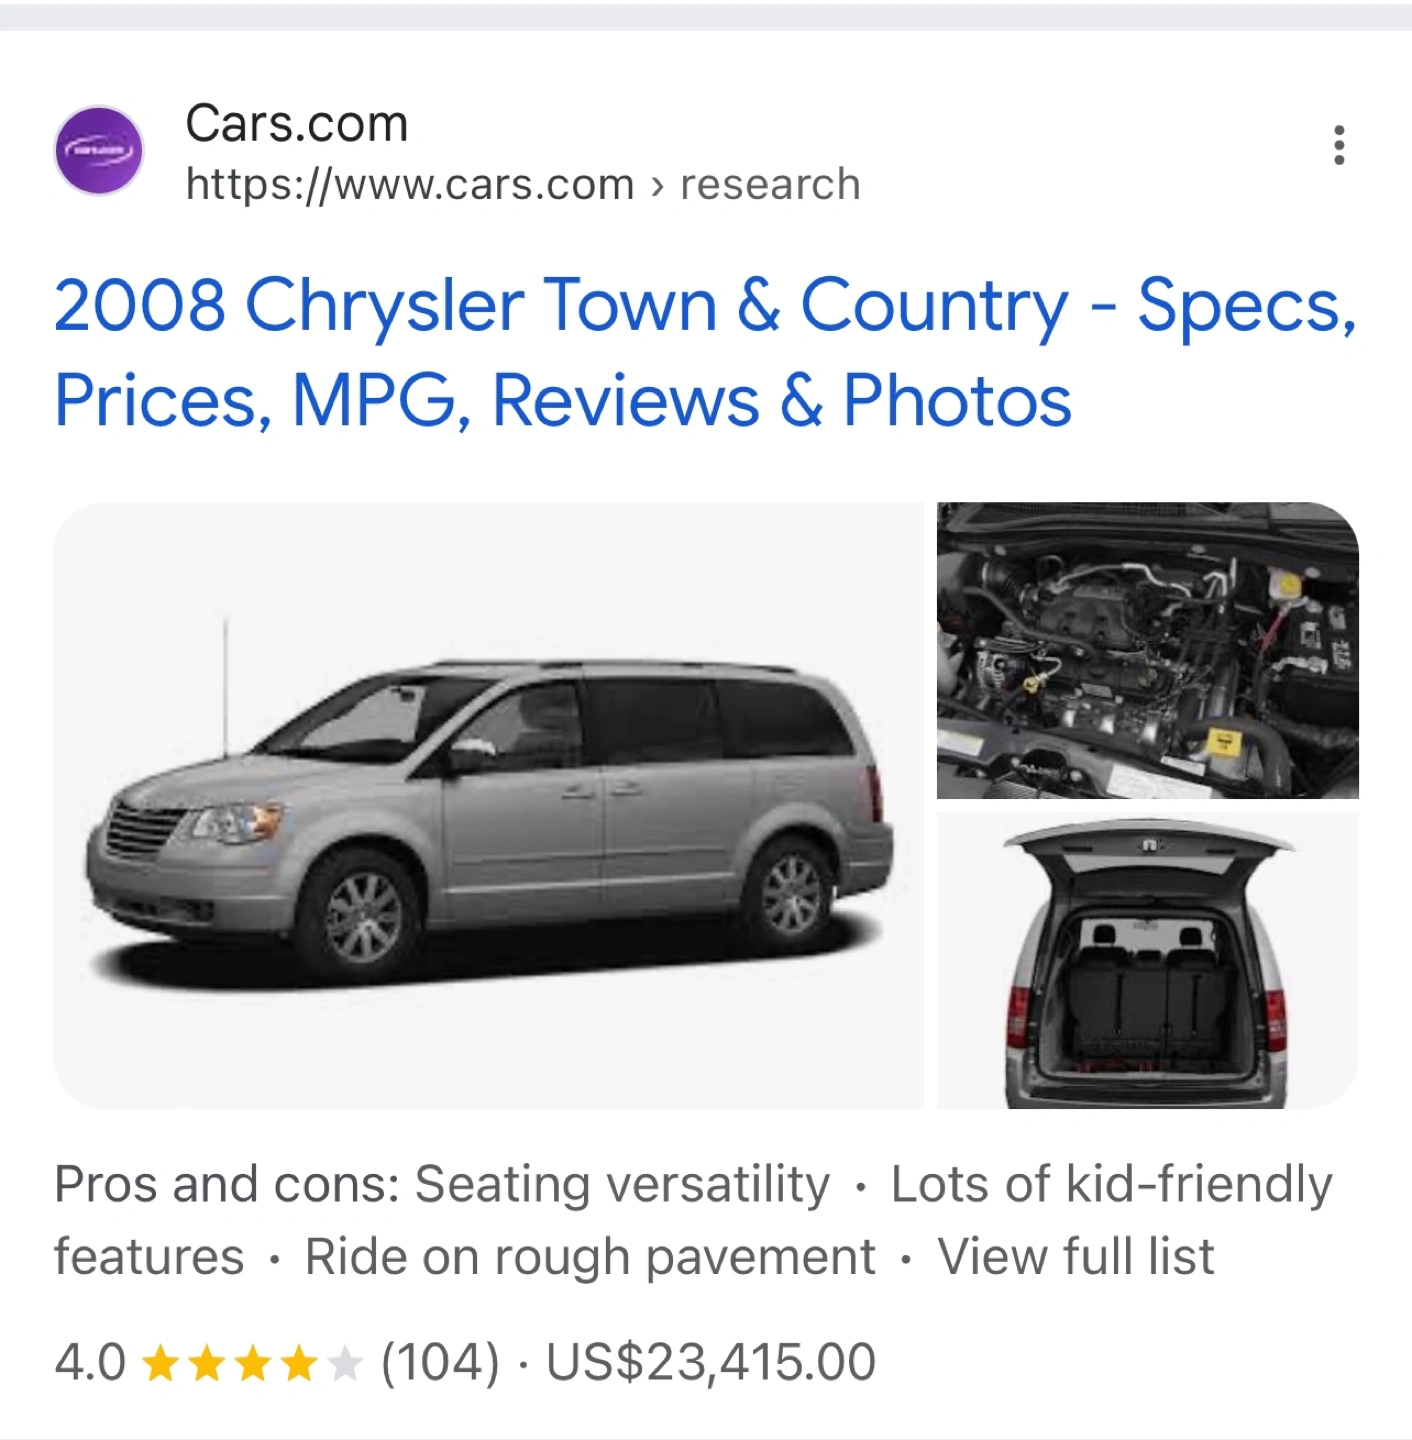Open the (104) reviews count
This screenshot has height=1440, width=1412.
point(440,1363)
